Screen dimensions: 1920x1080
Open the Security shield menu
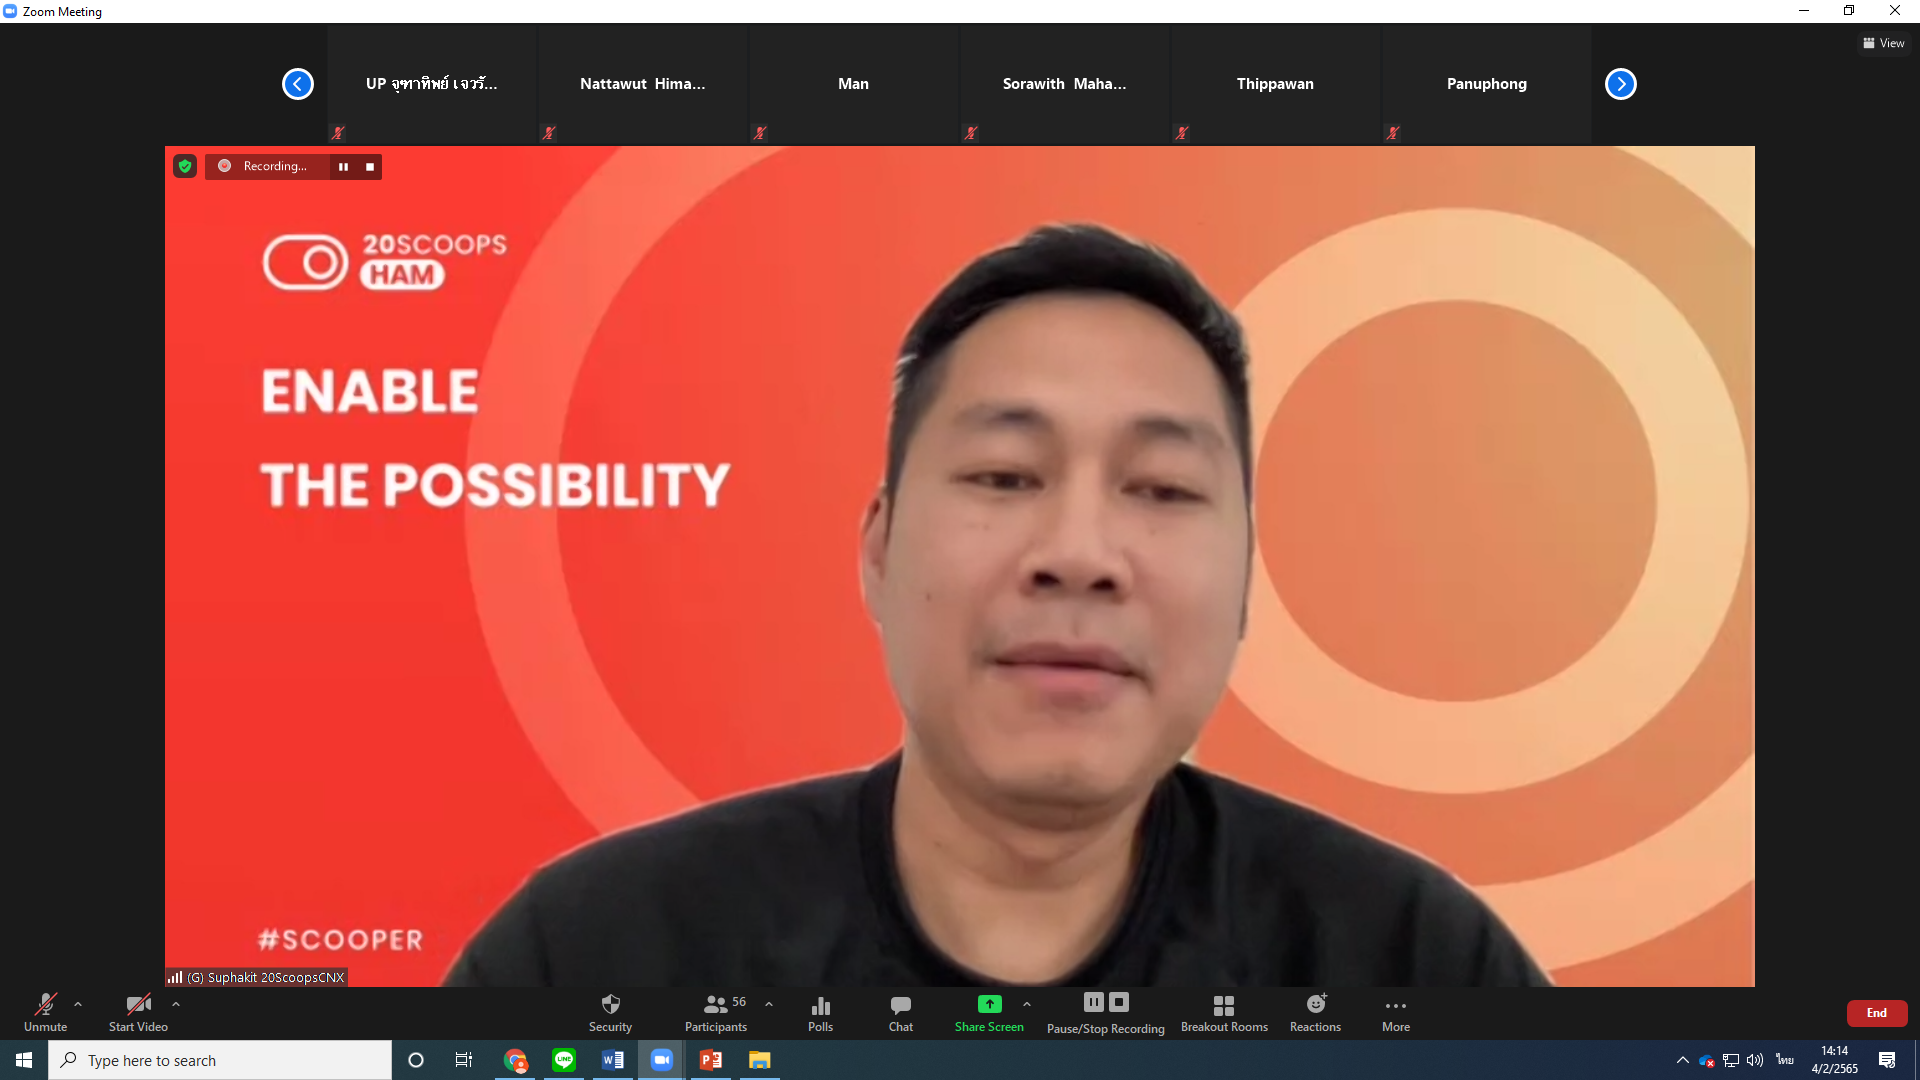(610, 1012)
